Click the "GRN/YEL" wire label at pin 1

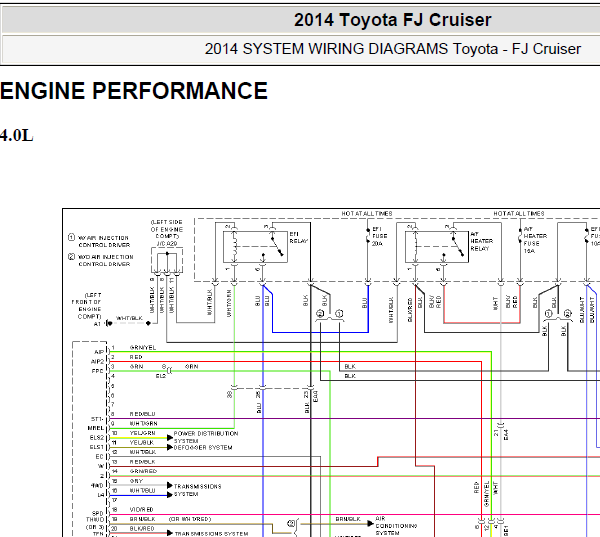click(143, 348)
